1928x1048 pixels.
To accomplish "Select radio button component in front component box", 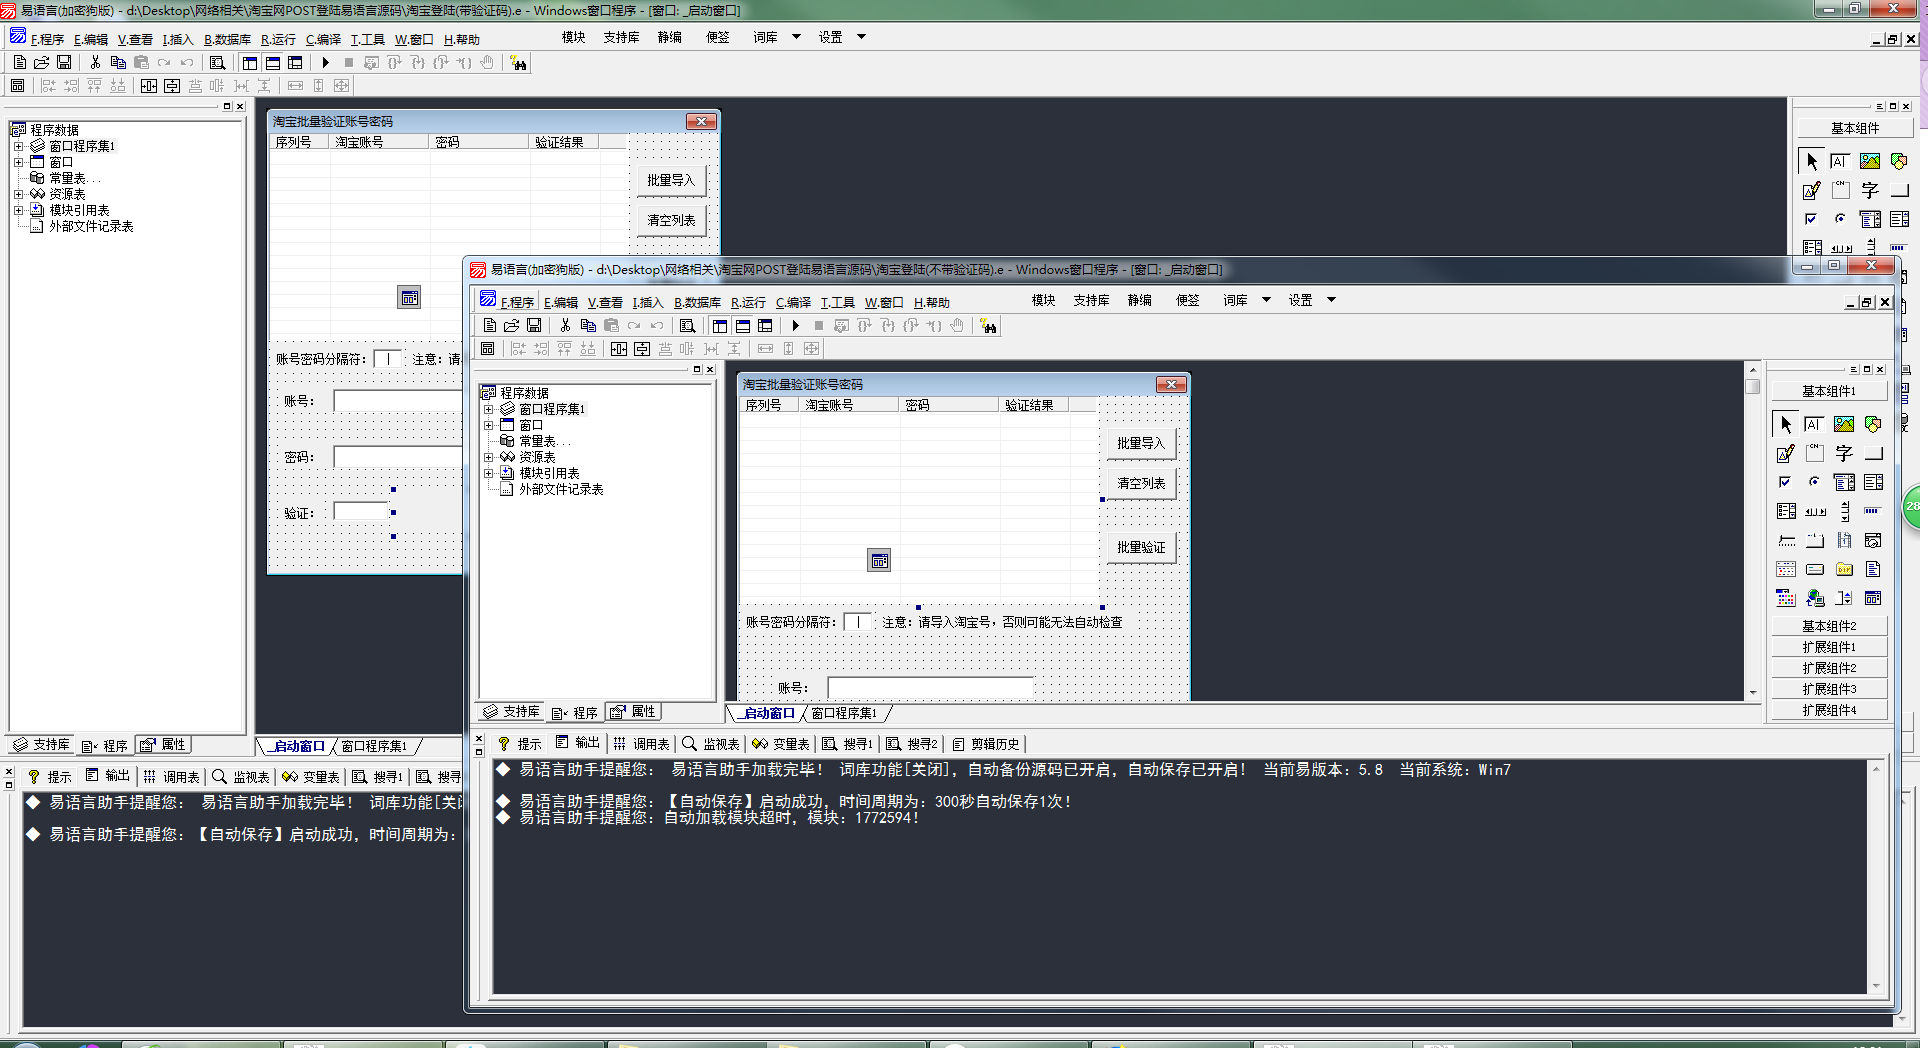I will click(1815, 483).
